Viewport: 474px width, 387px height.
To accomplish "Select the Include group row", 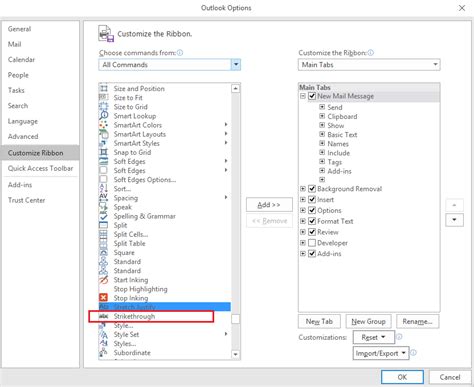I will point(338,153).
